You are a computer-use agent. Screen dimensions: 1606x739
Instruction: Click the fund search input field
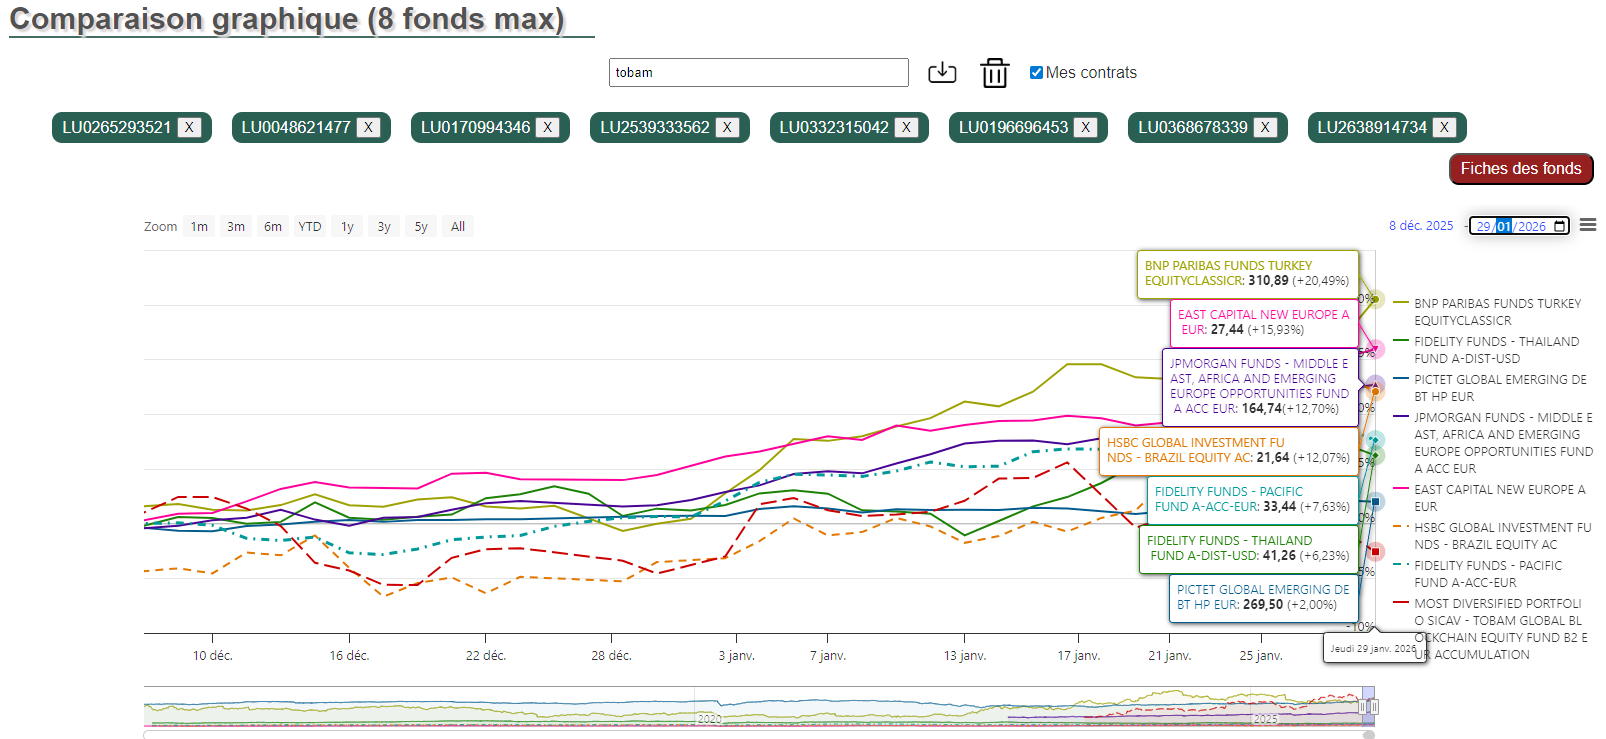point(758,73)
